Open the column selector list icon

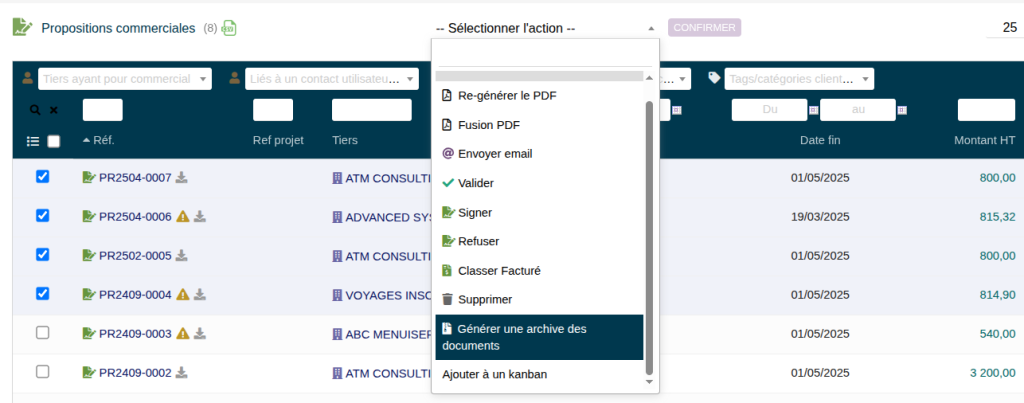click(x=33, y=141)
